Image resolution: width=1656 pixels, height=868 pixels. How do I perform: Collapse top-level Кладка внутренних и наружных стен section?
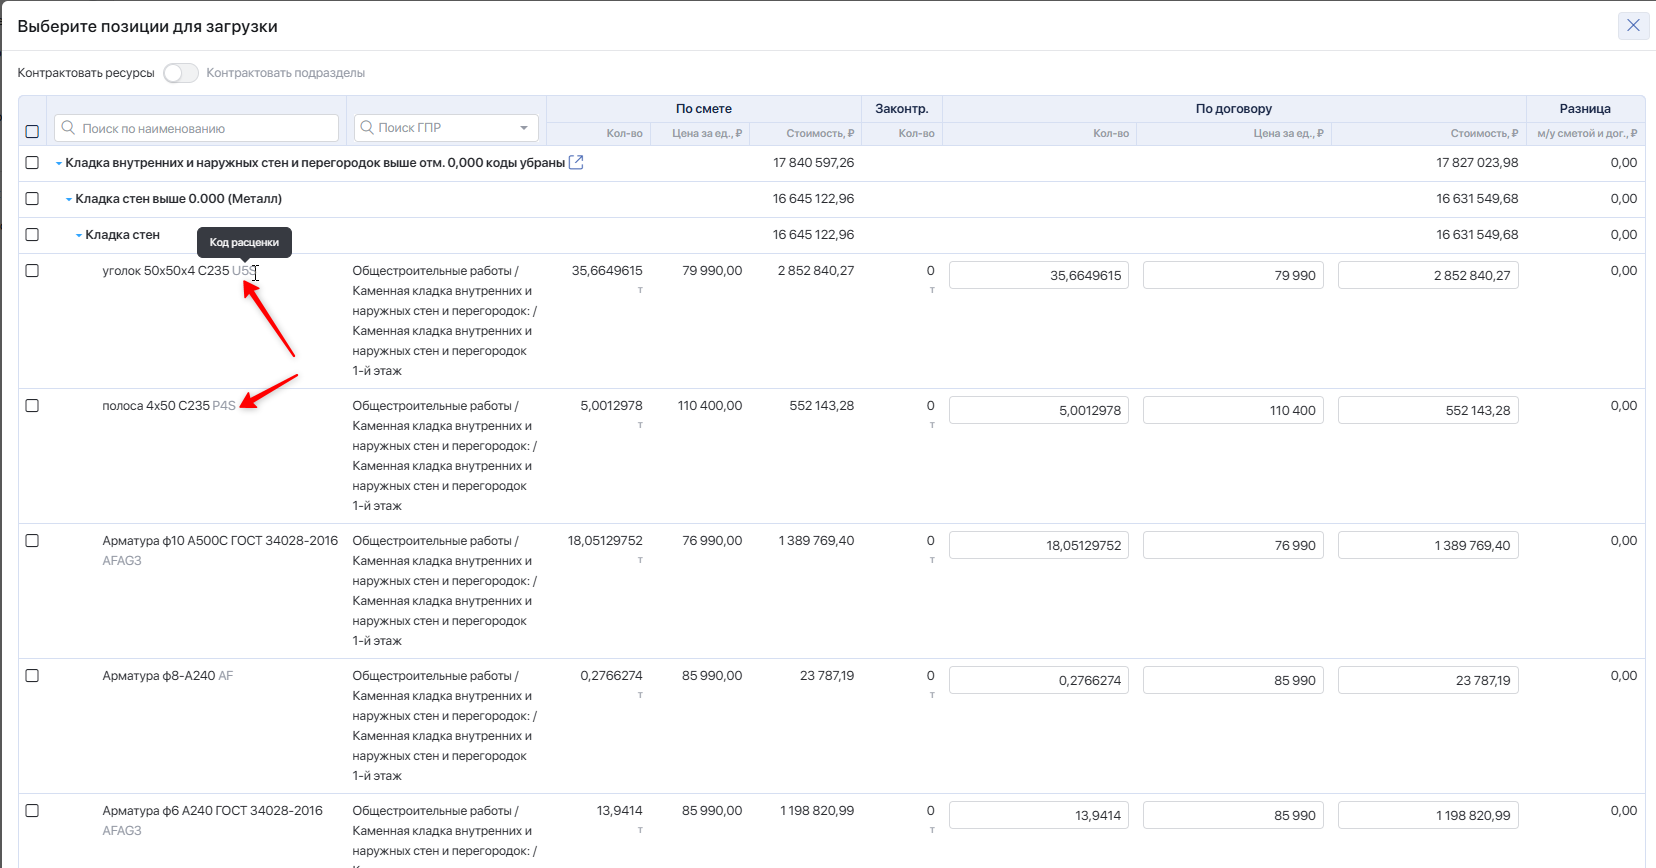tap(59, 164)
